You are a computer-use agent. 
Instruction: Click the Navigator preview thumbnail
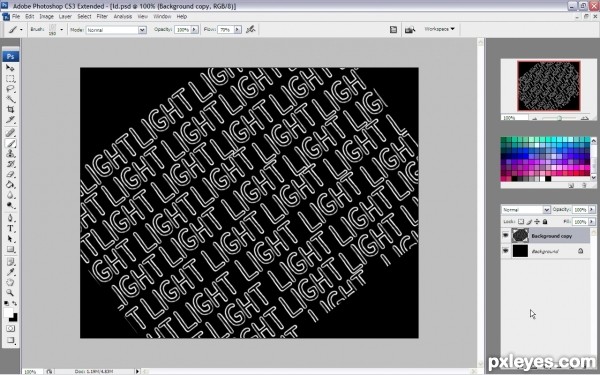549,86
